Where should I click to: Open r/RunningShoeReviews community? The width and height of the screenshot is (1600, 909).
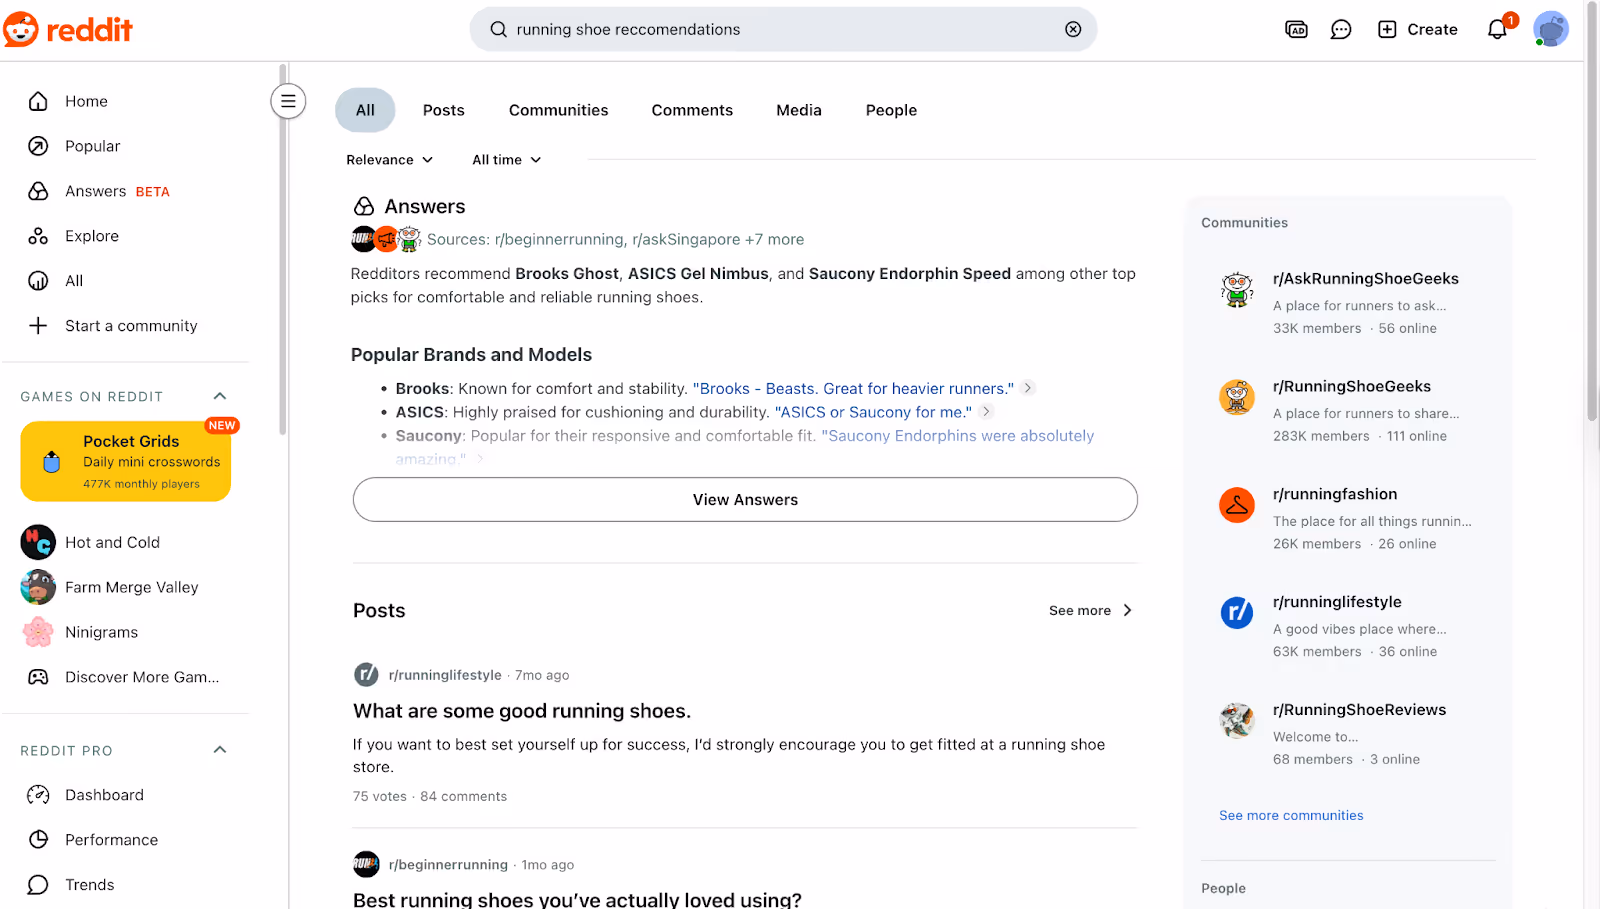(x=1359, y=710)
